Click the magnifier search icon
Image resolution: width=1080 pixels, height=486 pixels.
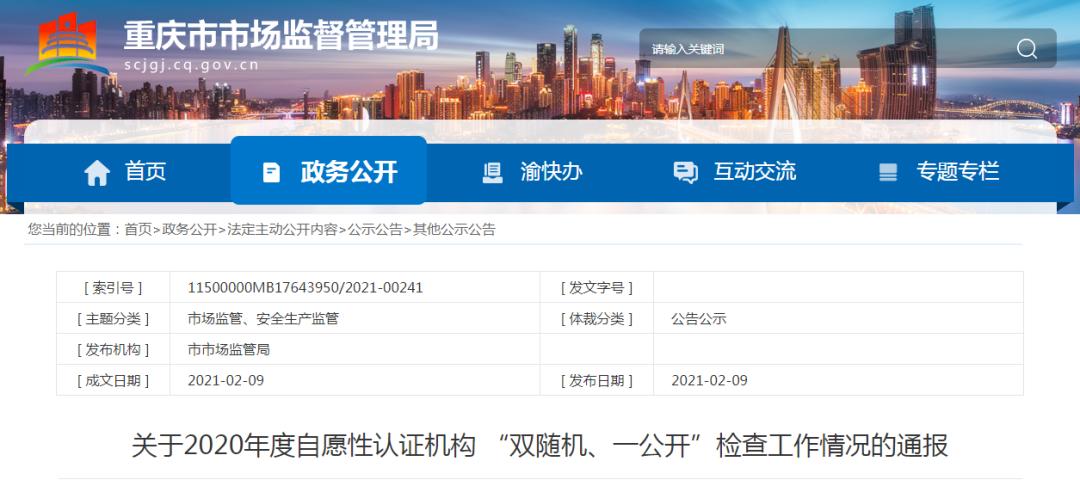point(1026,49)
